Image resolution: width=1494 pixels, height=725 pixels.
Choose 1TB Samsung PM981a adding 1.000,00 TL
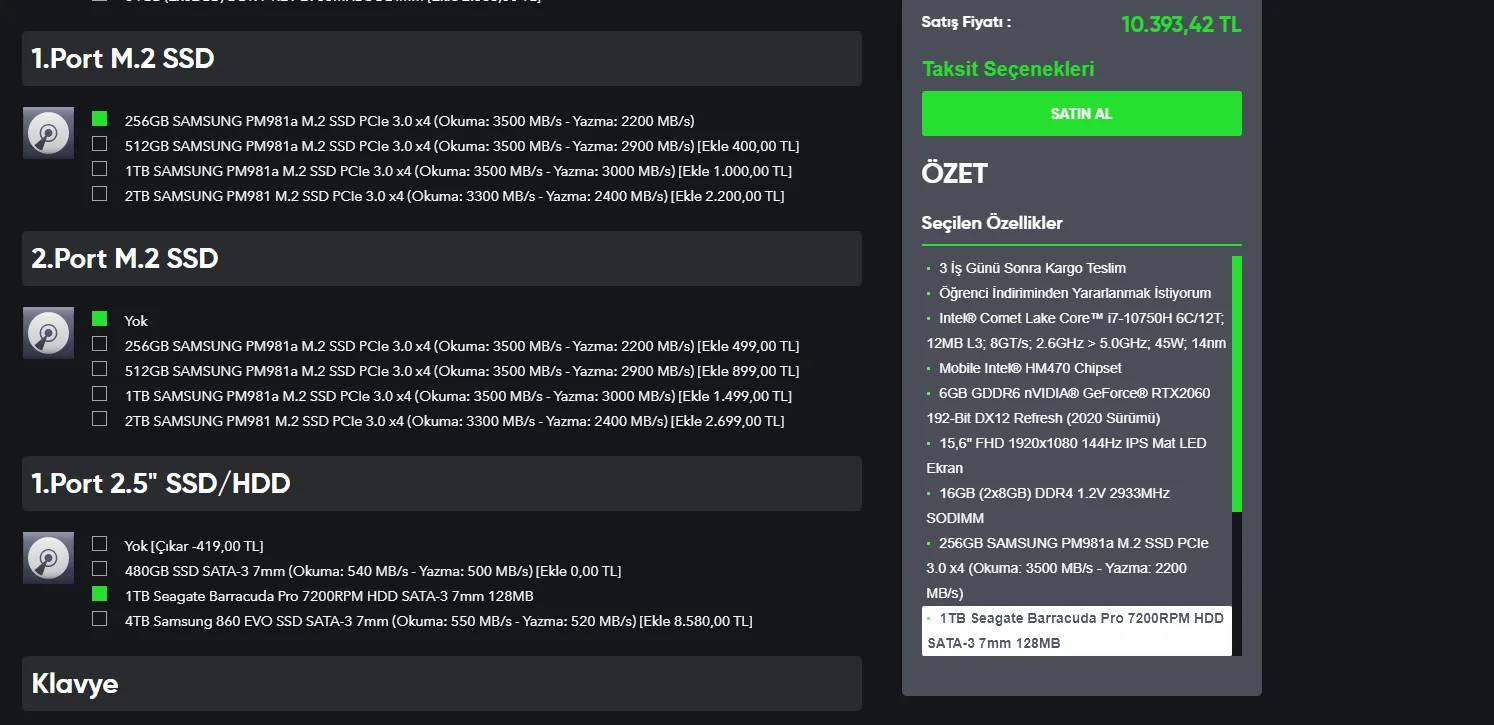pyautogui.click(x=99, y=169)
